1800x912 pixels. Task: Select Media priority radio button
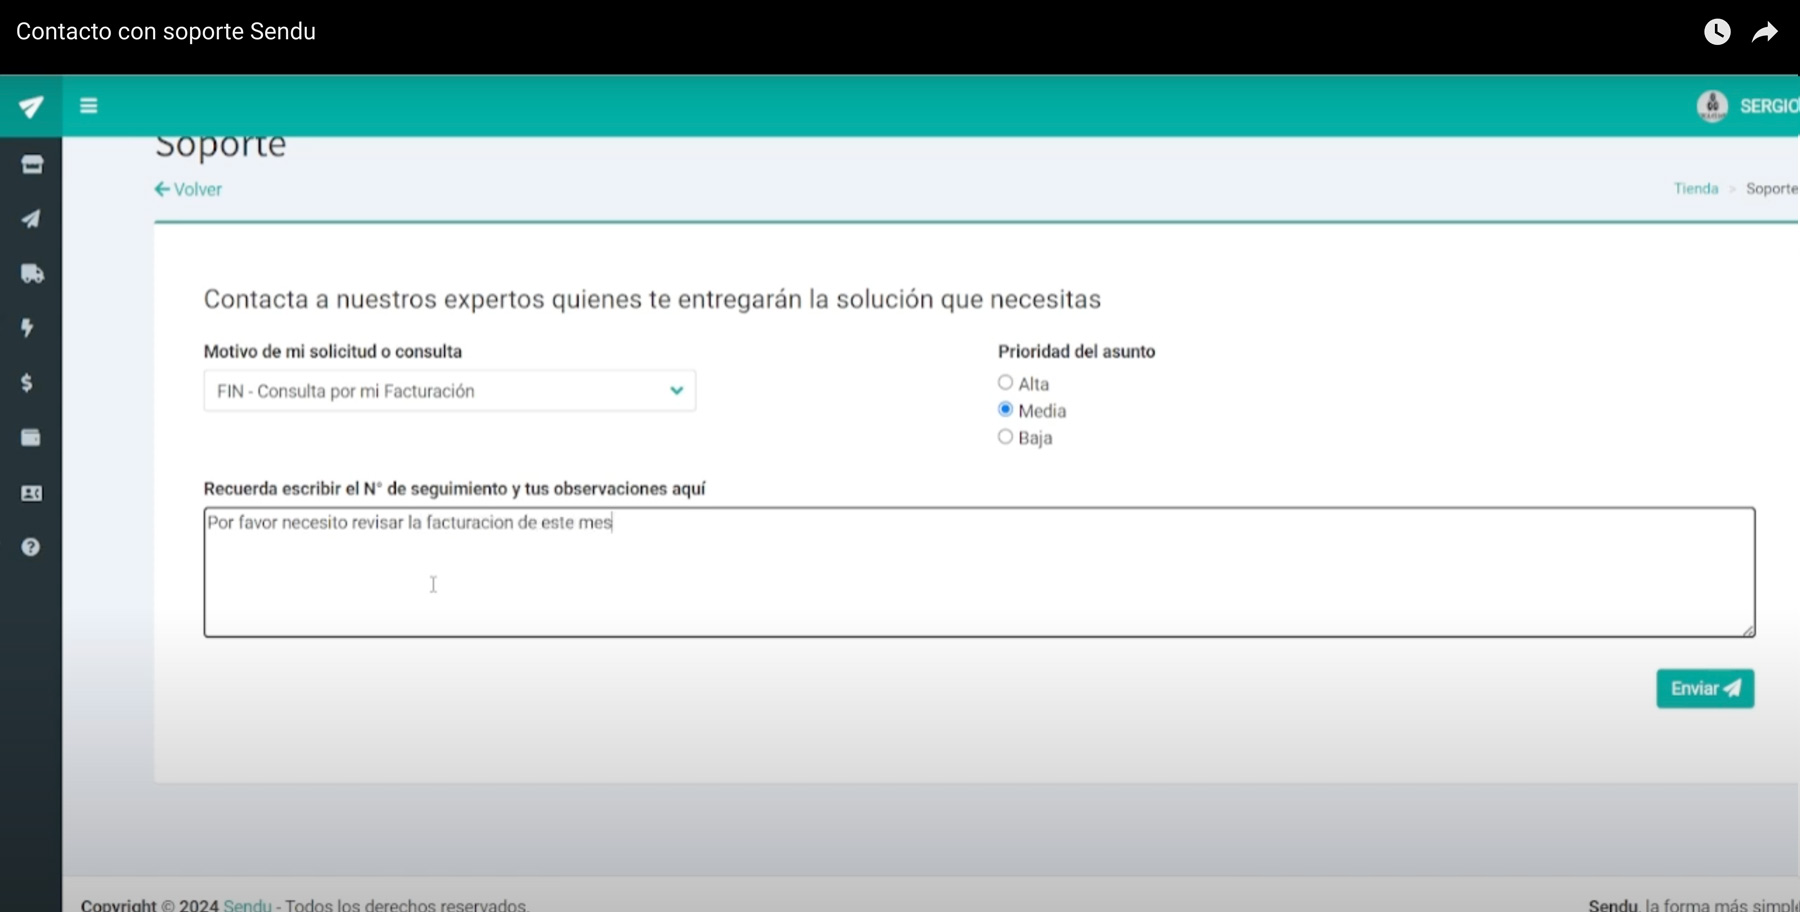tap(1005, 410)
